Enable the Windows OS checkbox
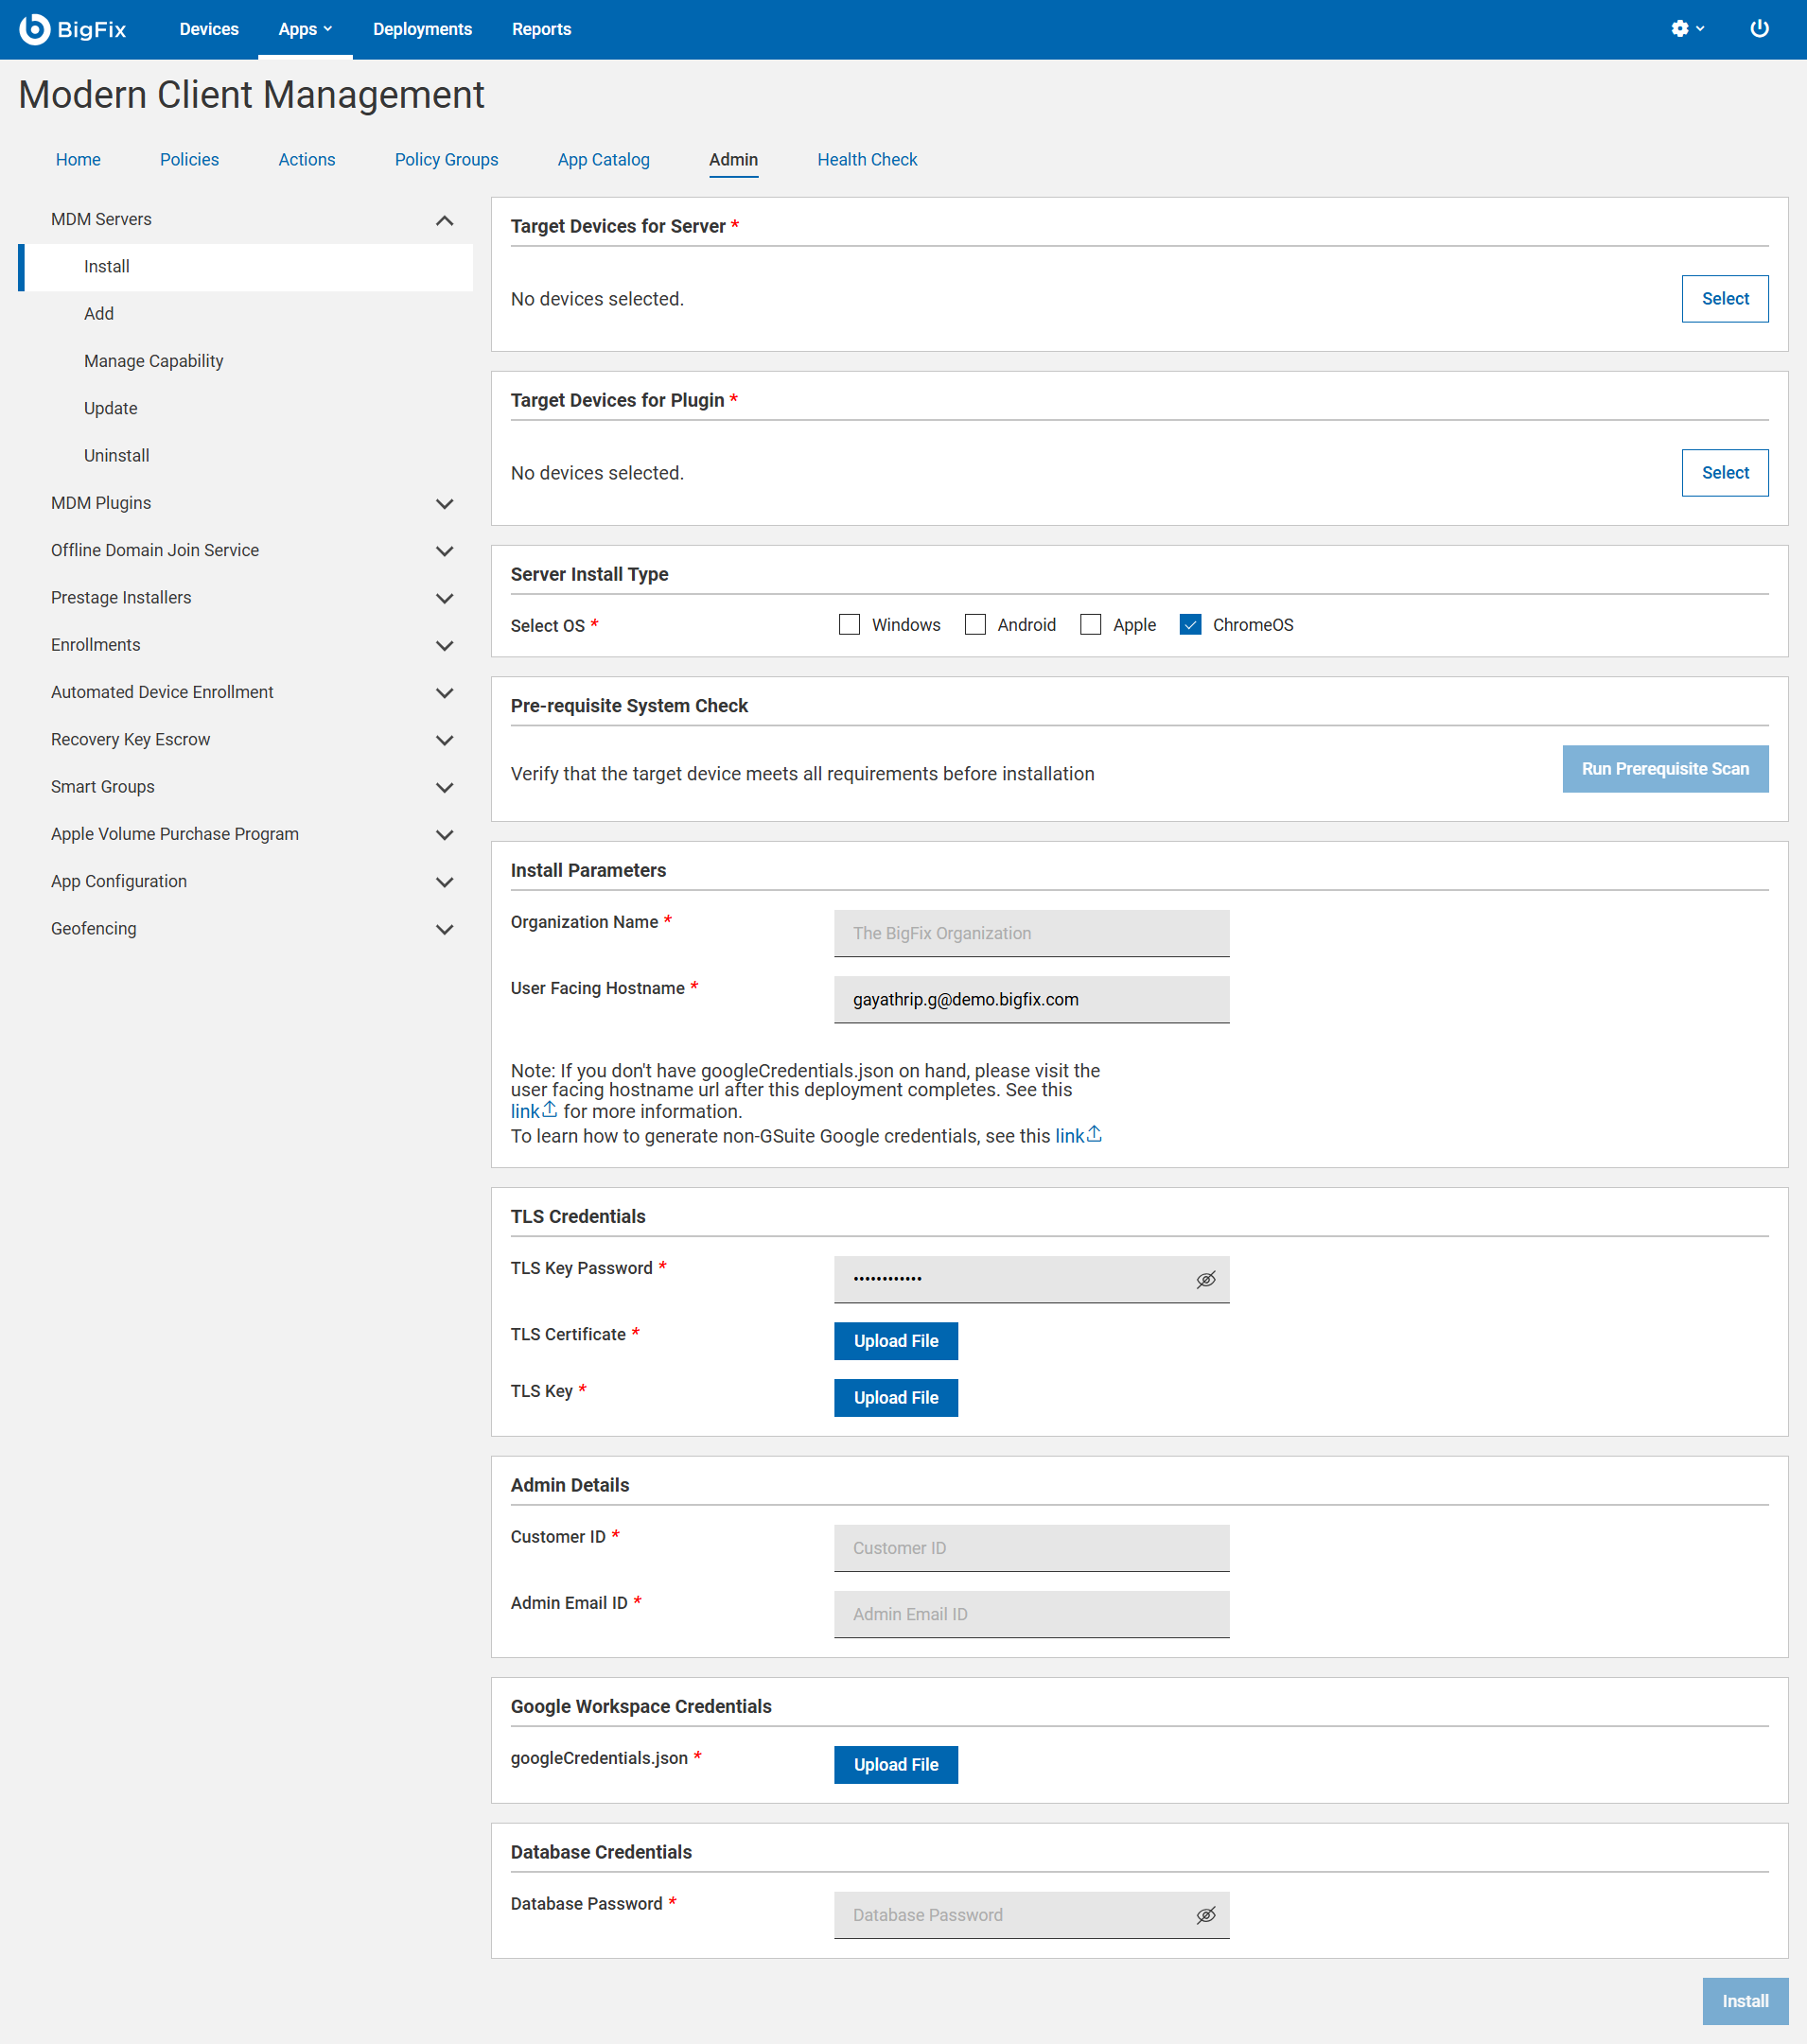The width and height of the screenshot is (1807, 2044). 849,625
